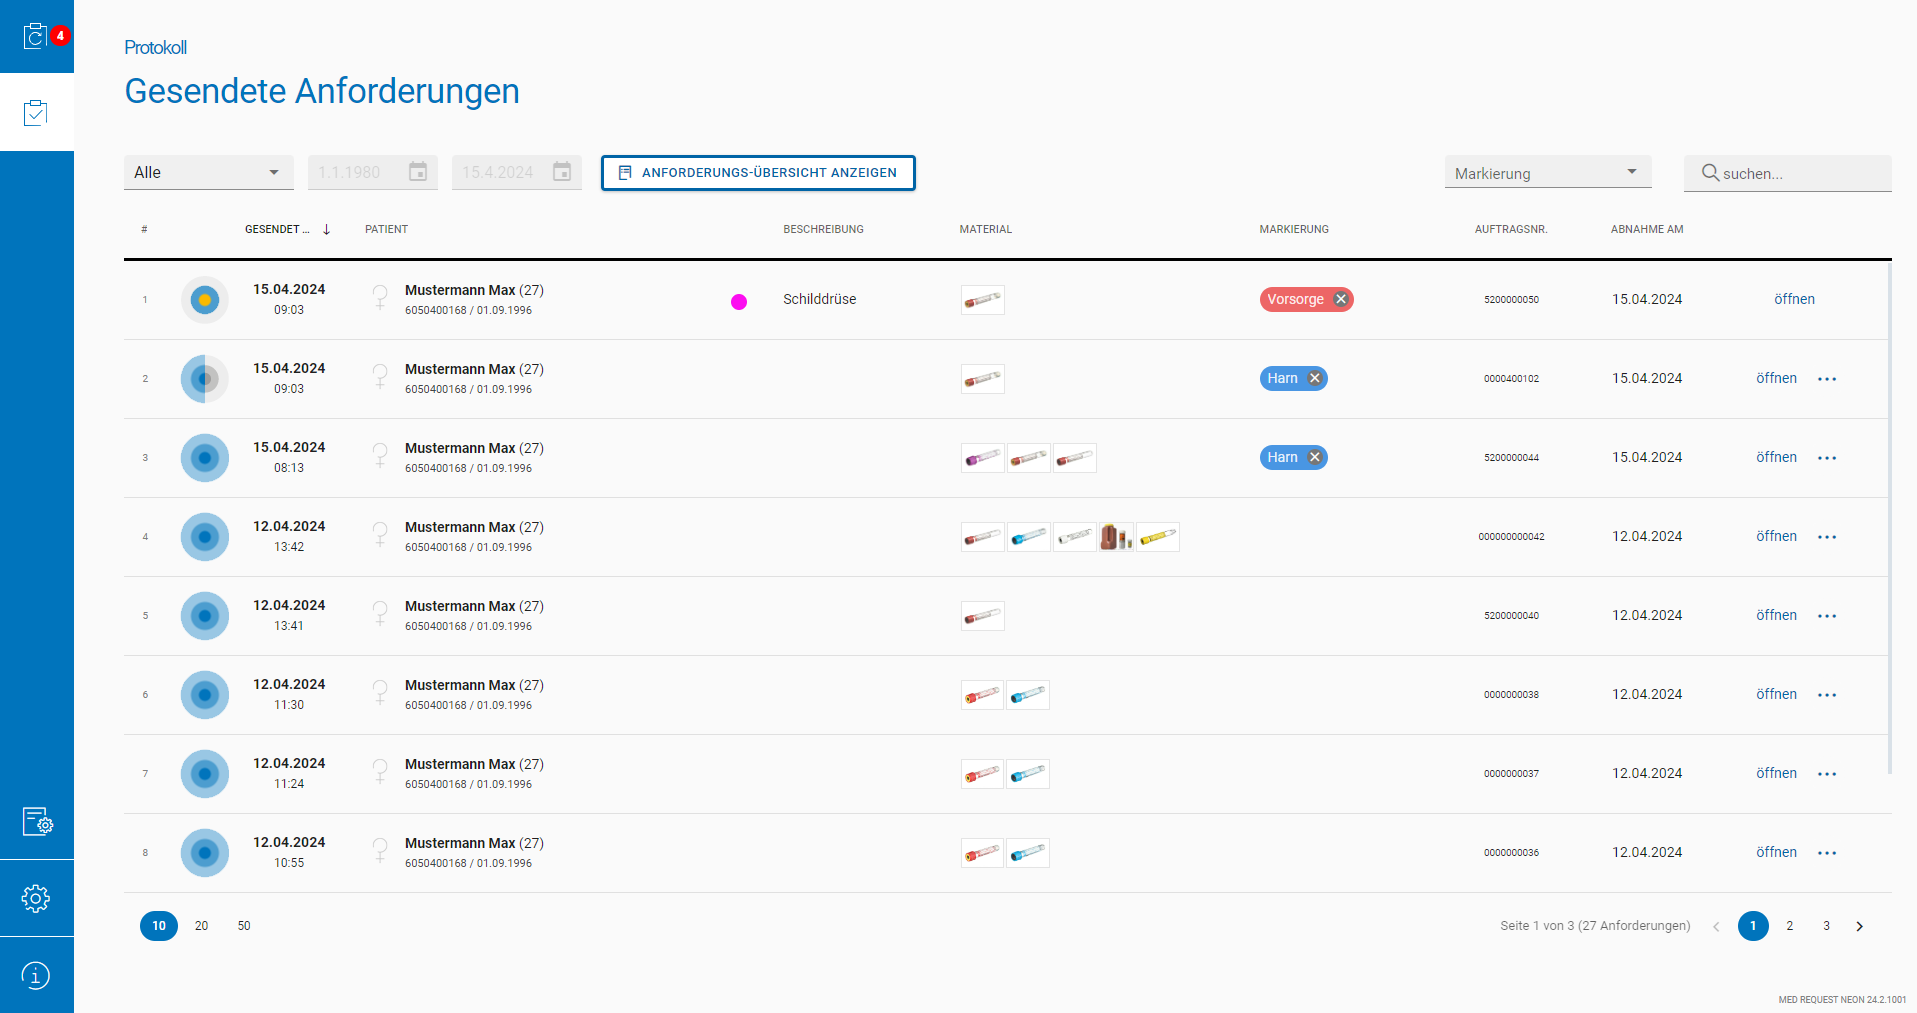Screen dimensions: 1917x1013
Task: Click the table vertical scrollbar
Action: click(x=1889, y=518)
